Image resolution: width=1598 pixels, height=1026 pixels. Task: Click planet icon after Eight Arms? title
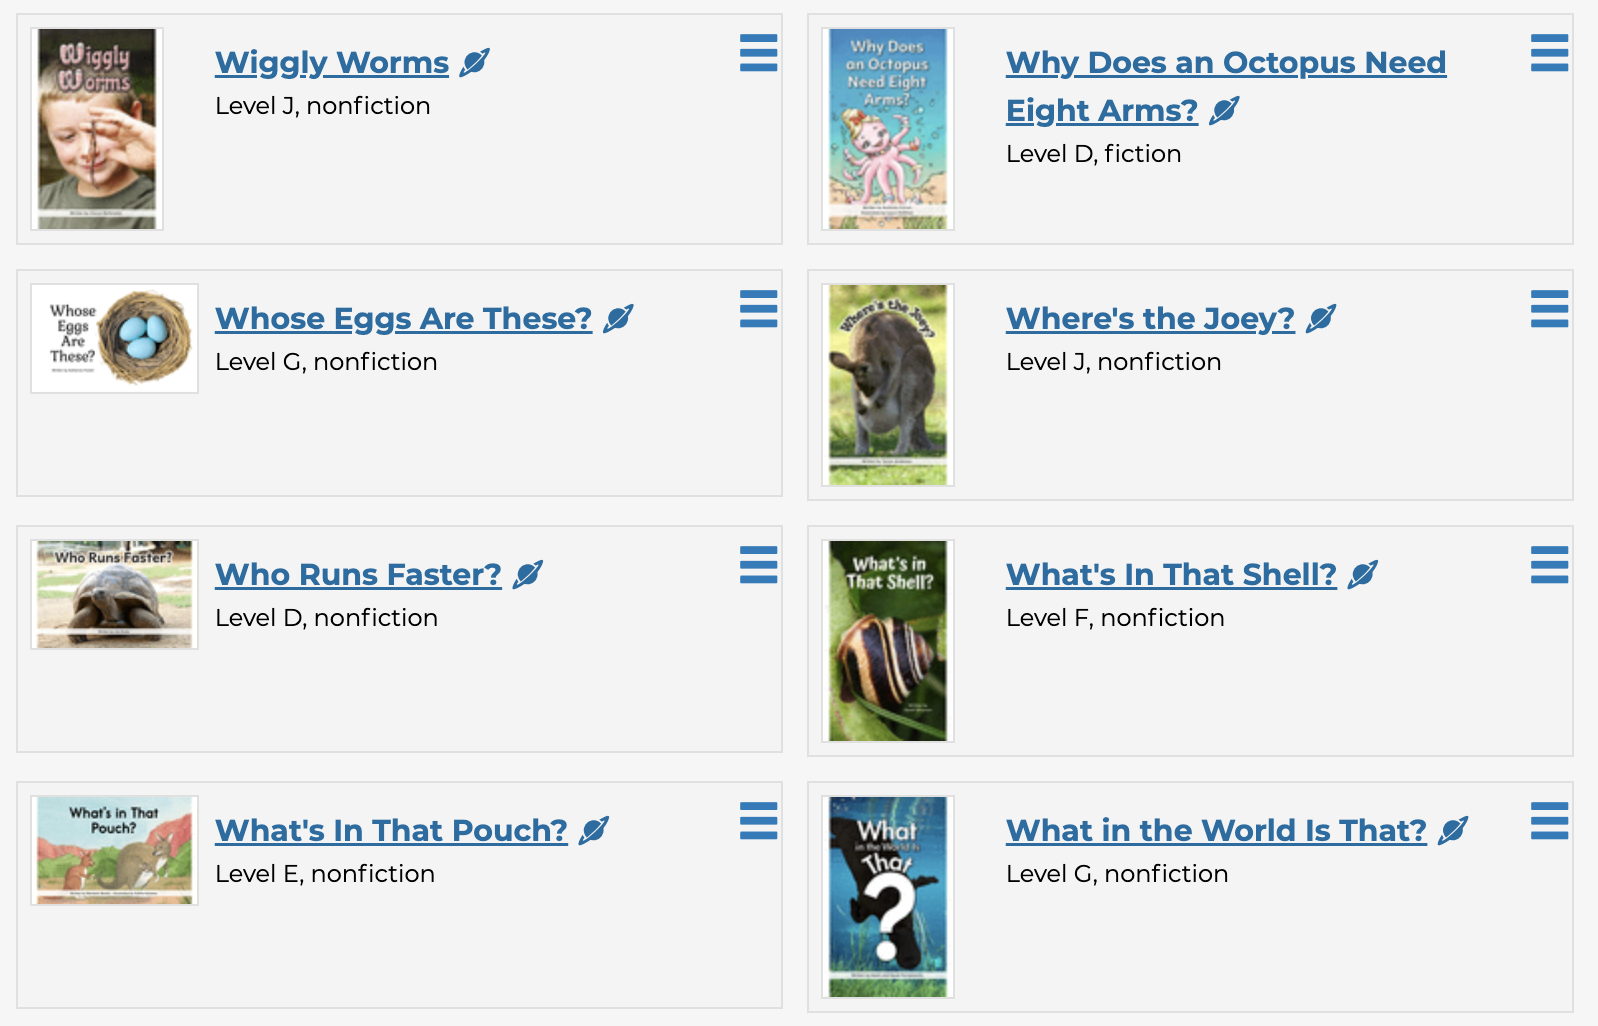tap(1223, 111)
